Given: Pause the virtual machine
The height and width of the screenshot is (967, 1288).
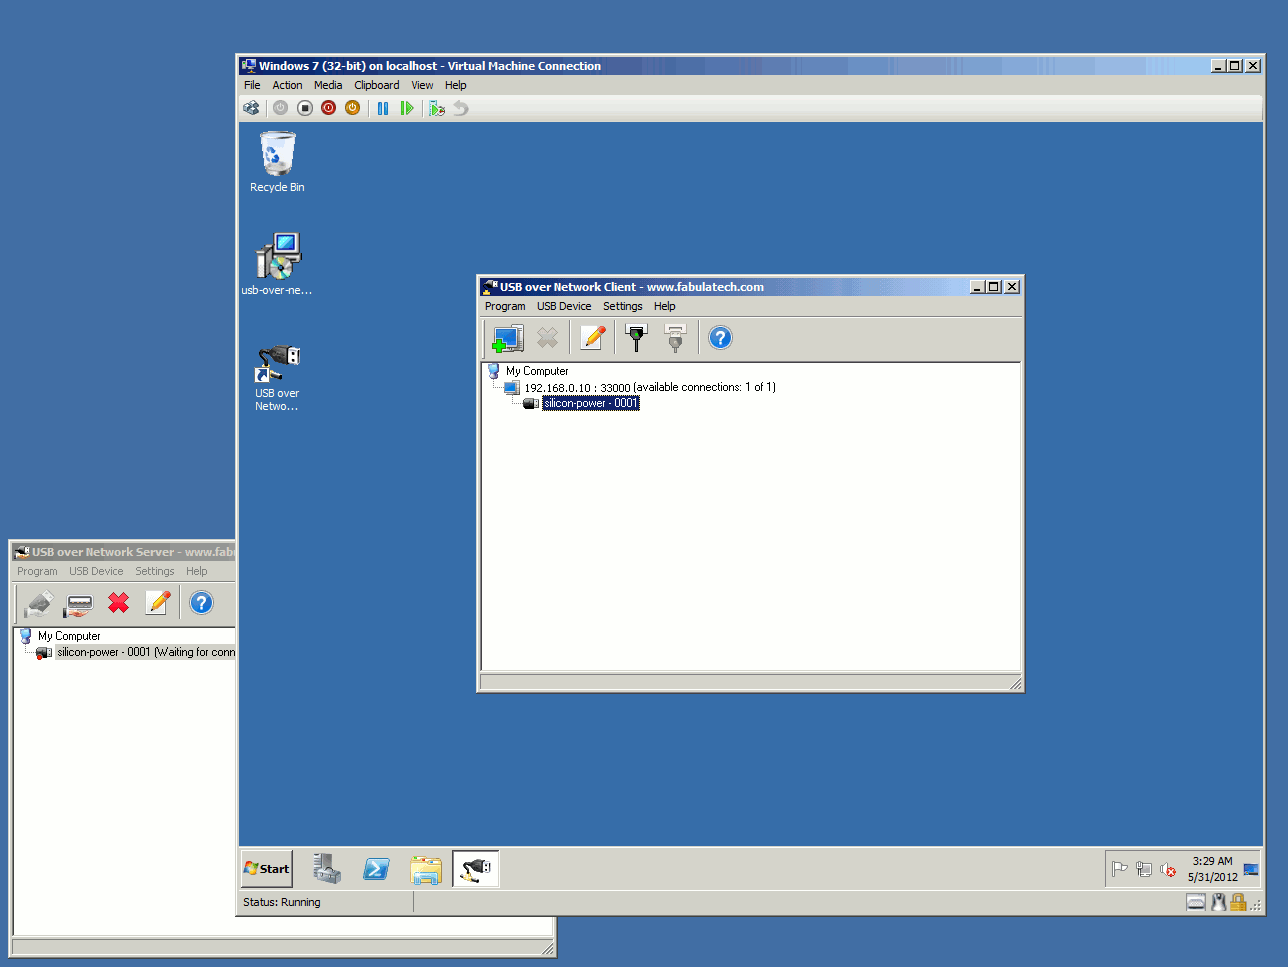Looking at the screenshot, I should coord(383,108).
